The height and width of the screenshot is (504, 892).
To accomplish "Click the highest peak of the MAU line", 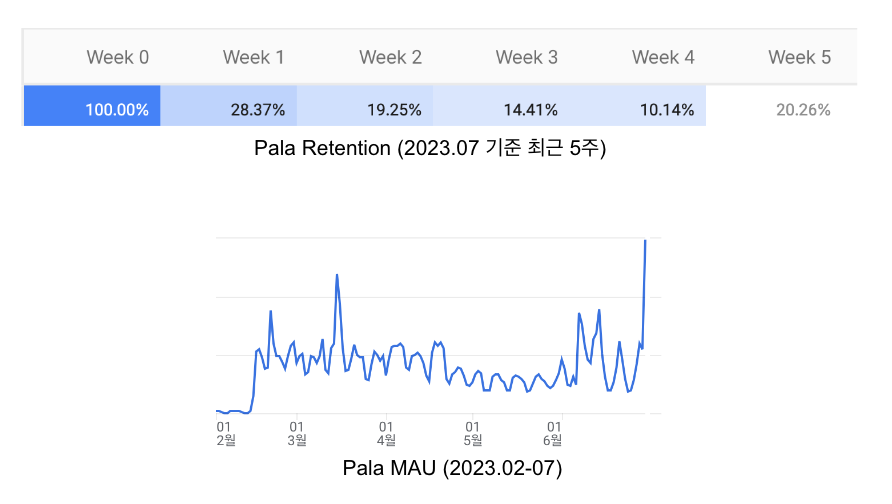I will (645, 241).
